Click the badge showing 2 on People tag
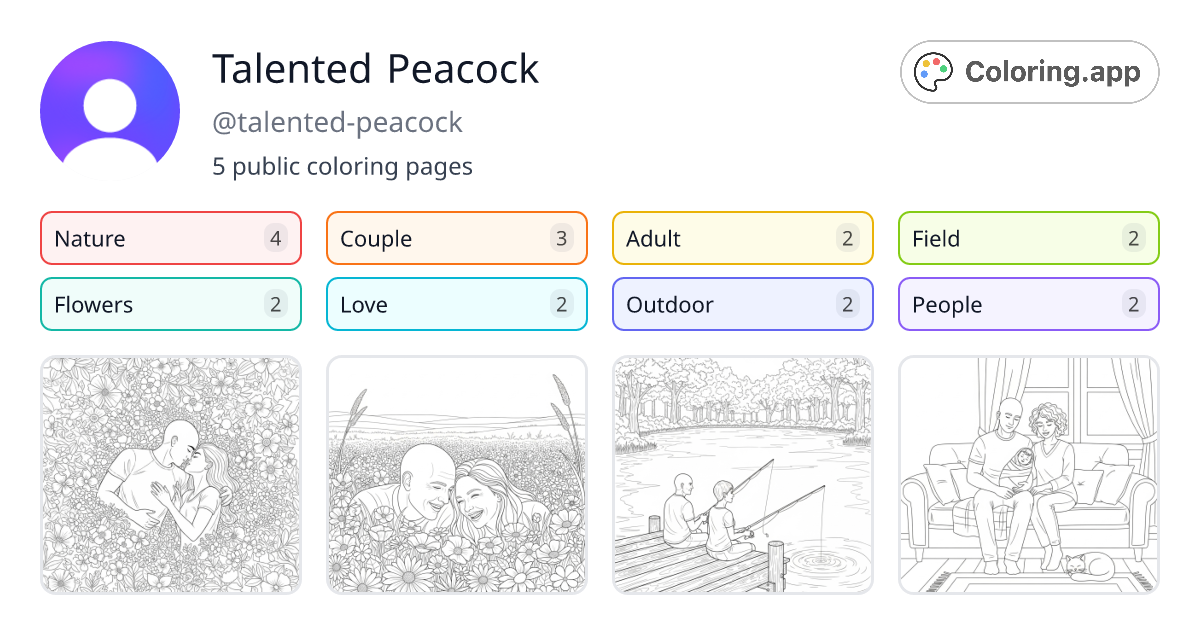Screen dimensions: 1200x630 (1133, 304)
